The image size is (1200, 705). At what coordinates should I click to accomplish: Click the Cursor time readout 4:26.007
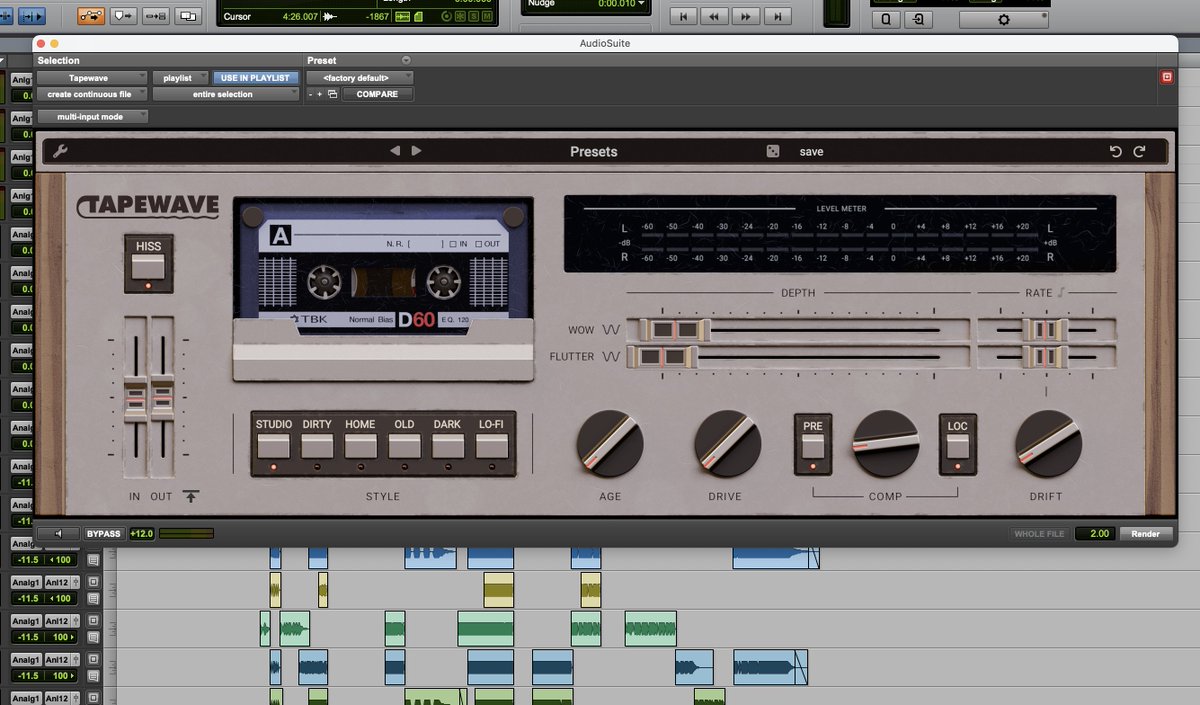pos(300,17)
